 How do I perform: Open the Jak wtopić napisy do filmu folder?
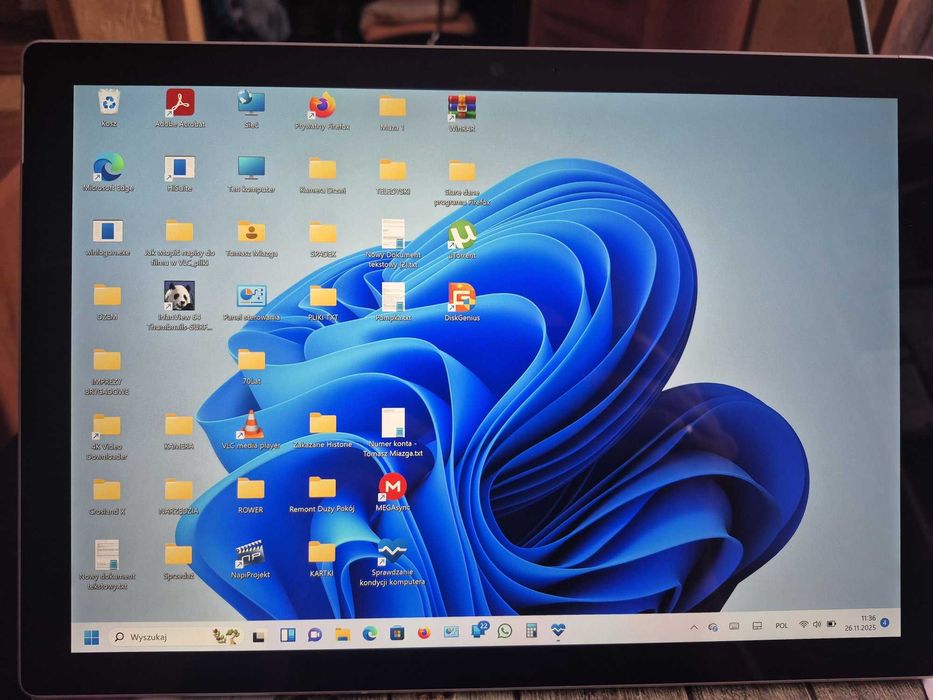click(179, 243)
